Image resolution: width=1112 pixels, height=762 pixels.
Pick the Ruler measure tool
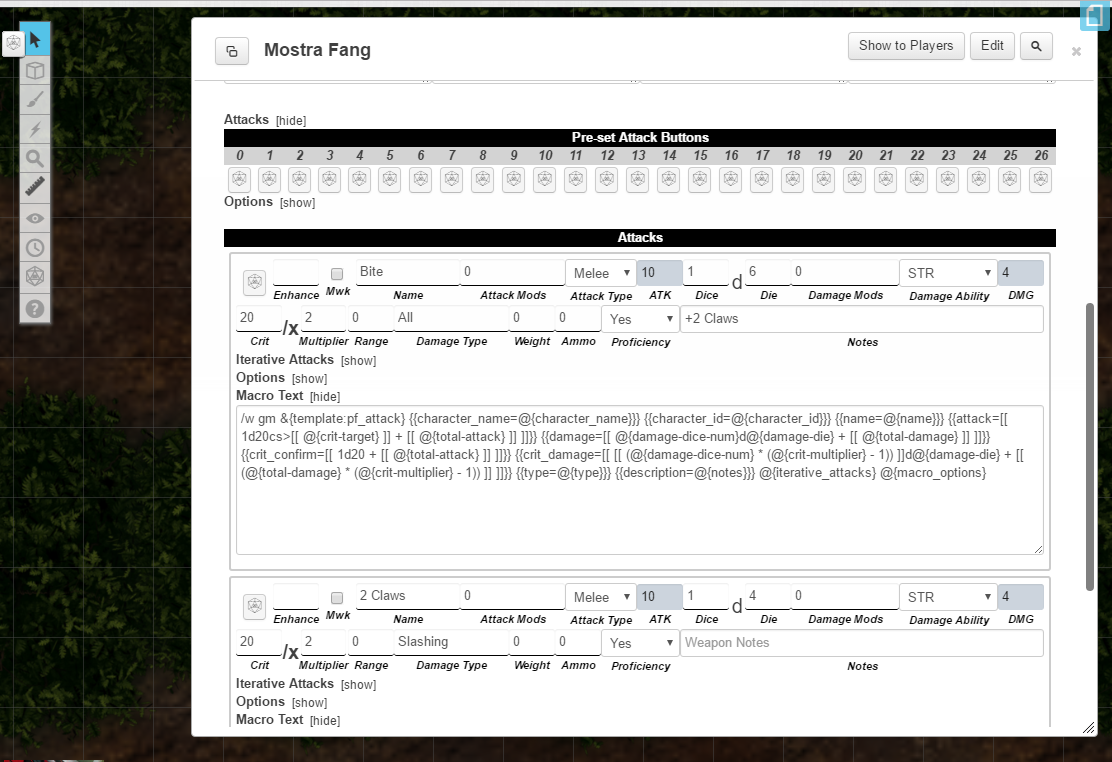click(x=35, y=187)
